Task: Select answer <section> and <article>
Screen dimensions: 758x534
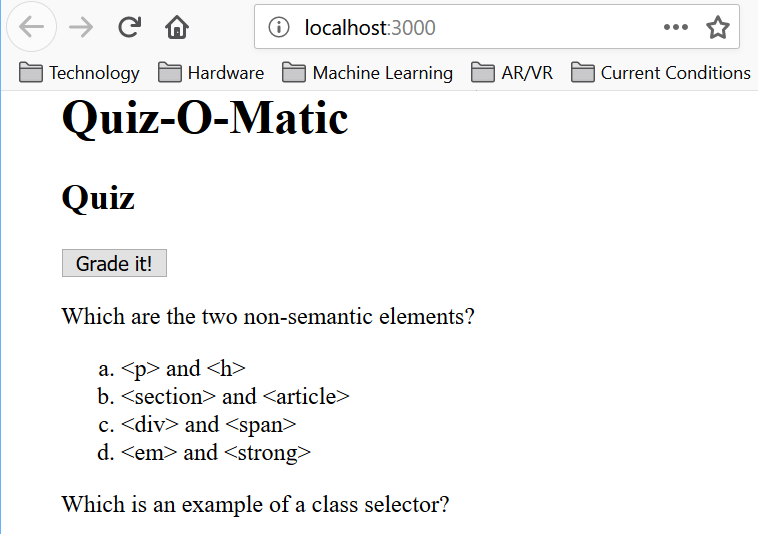Action: click(235, 396)
